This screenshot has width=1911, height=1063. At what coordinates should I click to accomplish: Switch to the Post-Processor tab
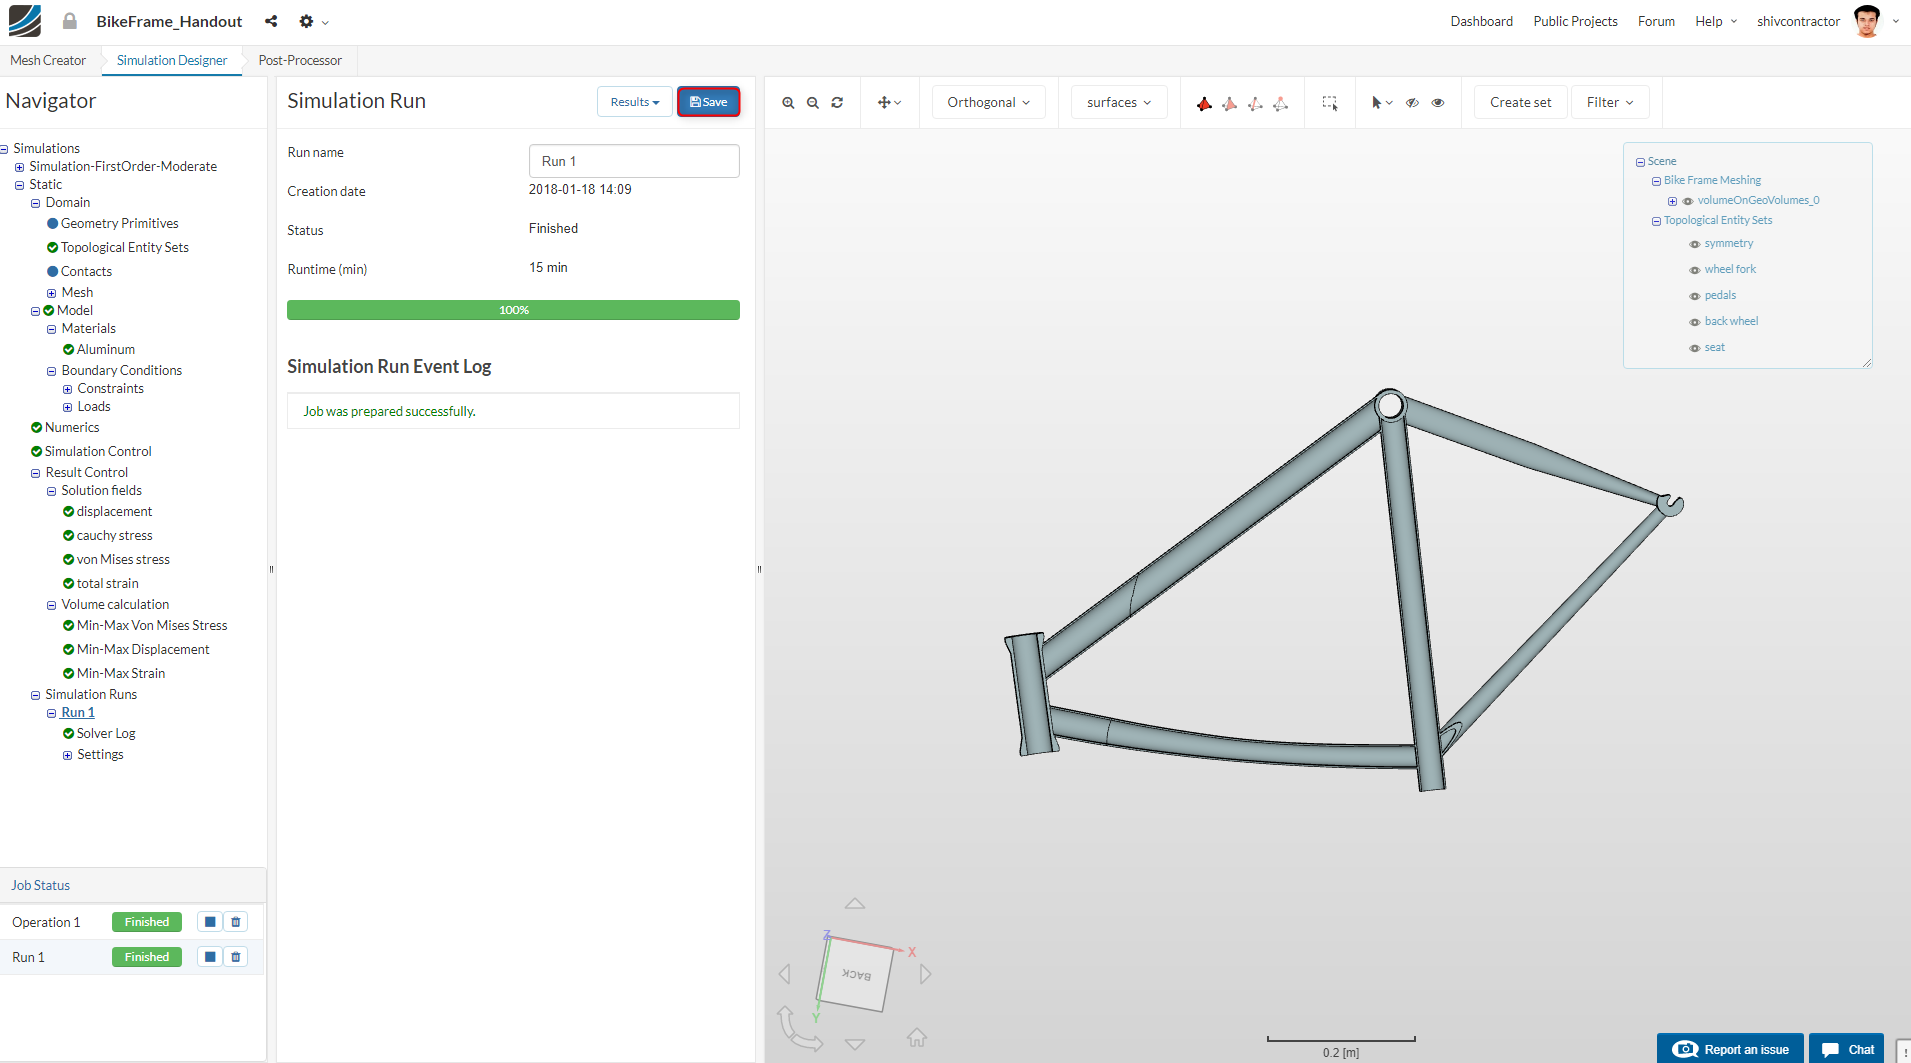[299, 60]
